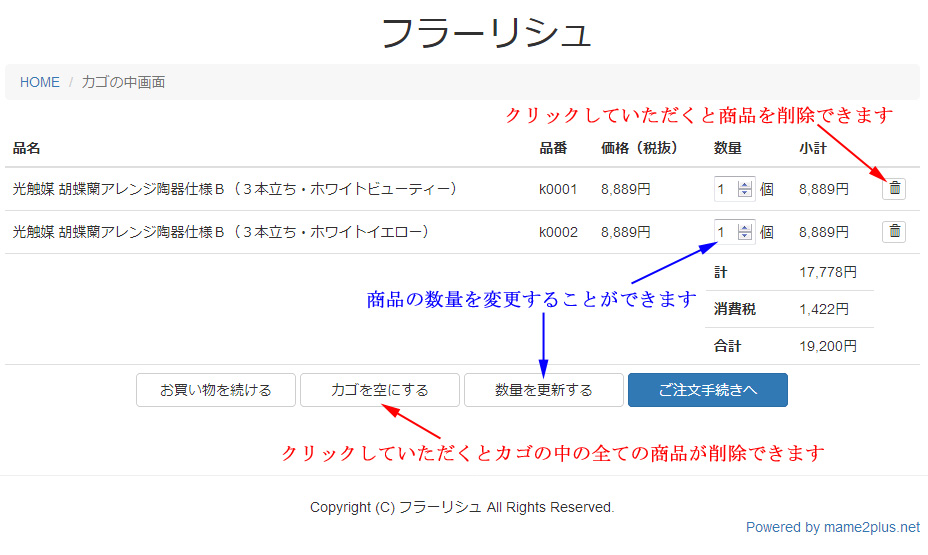The height and width of the screenshot is (555, 928).
Task: Click 品番 column header
Action: coord(553,149)
